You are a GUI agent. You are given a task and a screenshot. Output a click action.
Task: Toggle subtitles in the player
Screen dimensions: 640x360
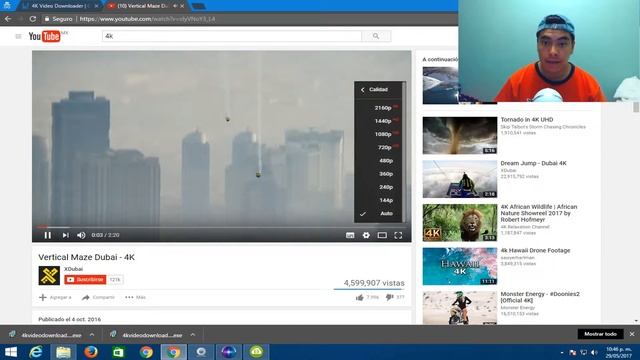point(350,235)
